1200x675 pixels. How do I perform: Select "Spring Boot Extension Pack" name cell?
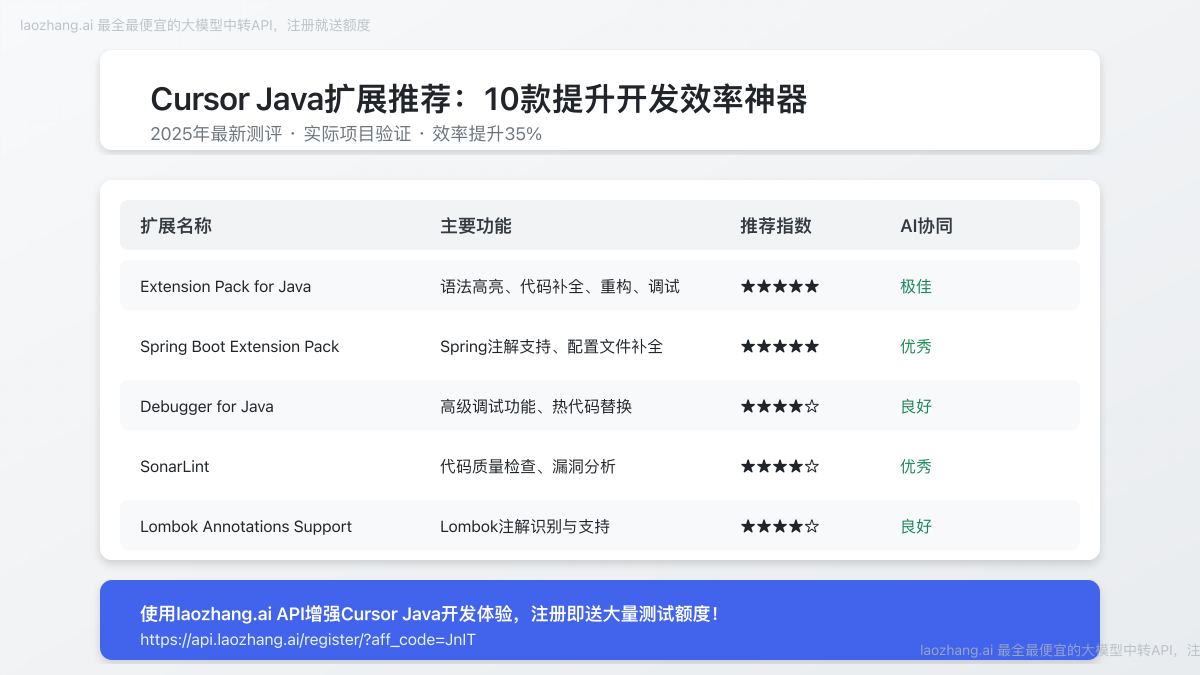point(240,346)
